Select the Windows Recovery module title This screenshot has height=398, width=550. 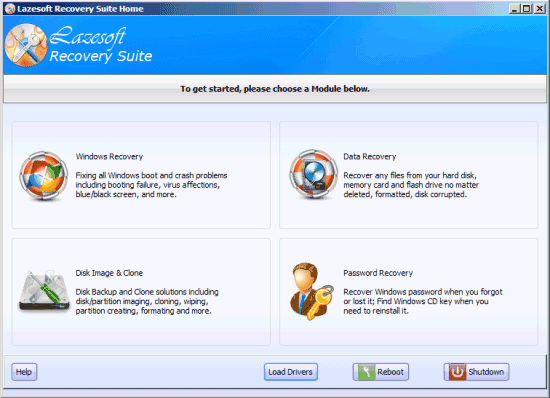pos(109,156)
